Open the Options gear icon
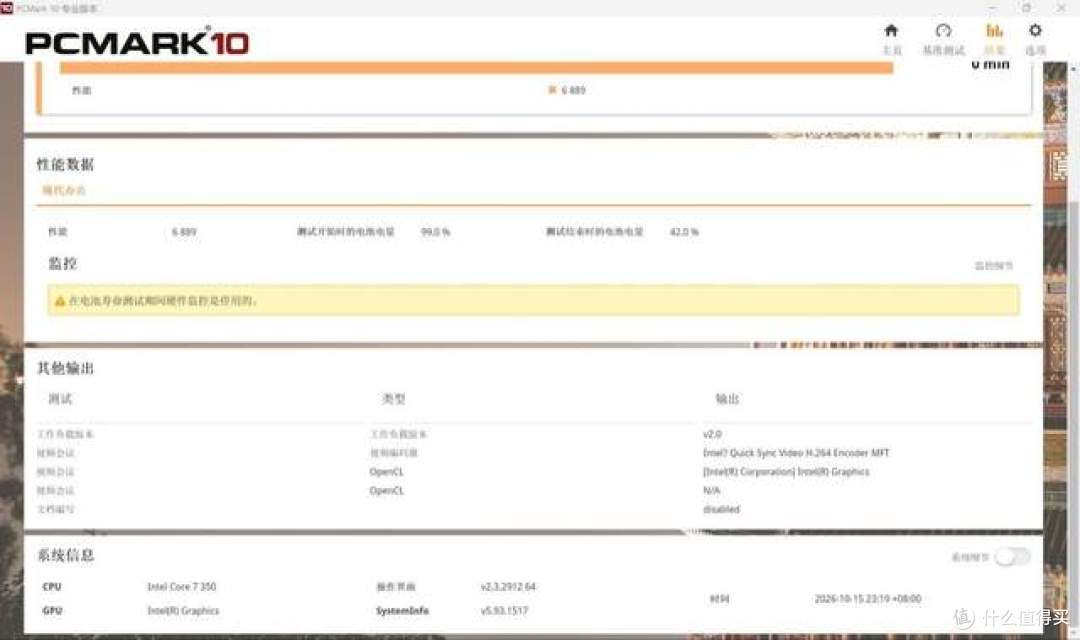 [1035, 31]
